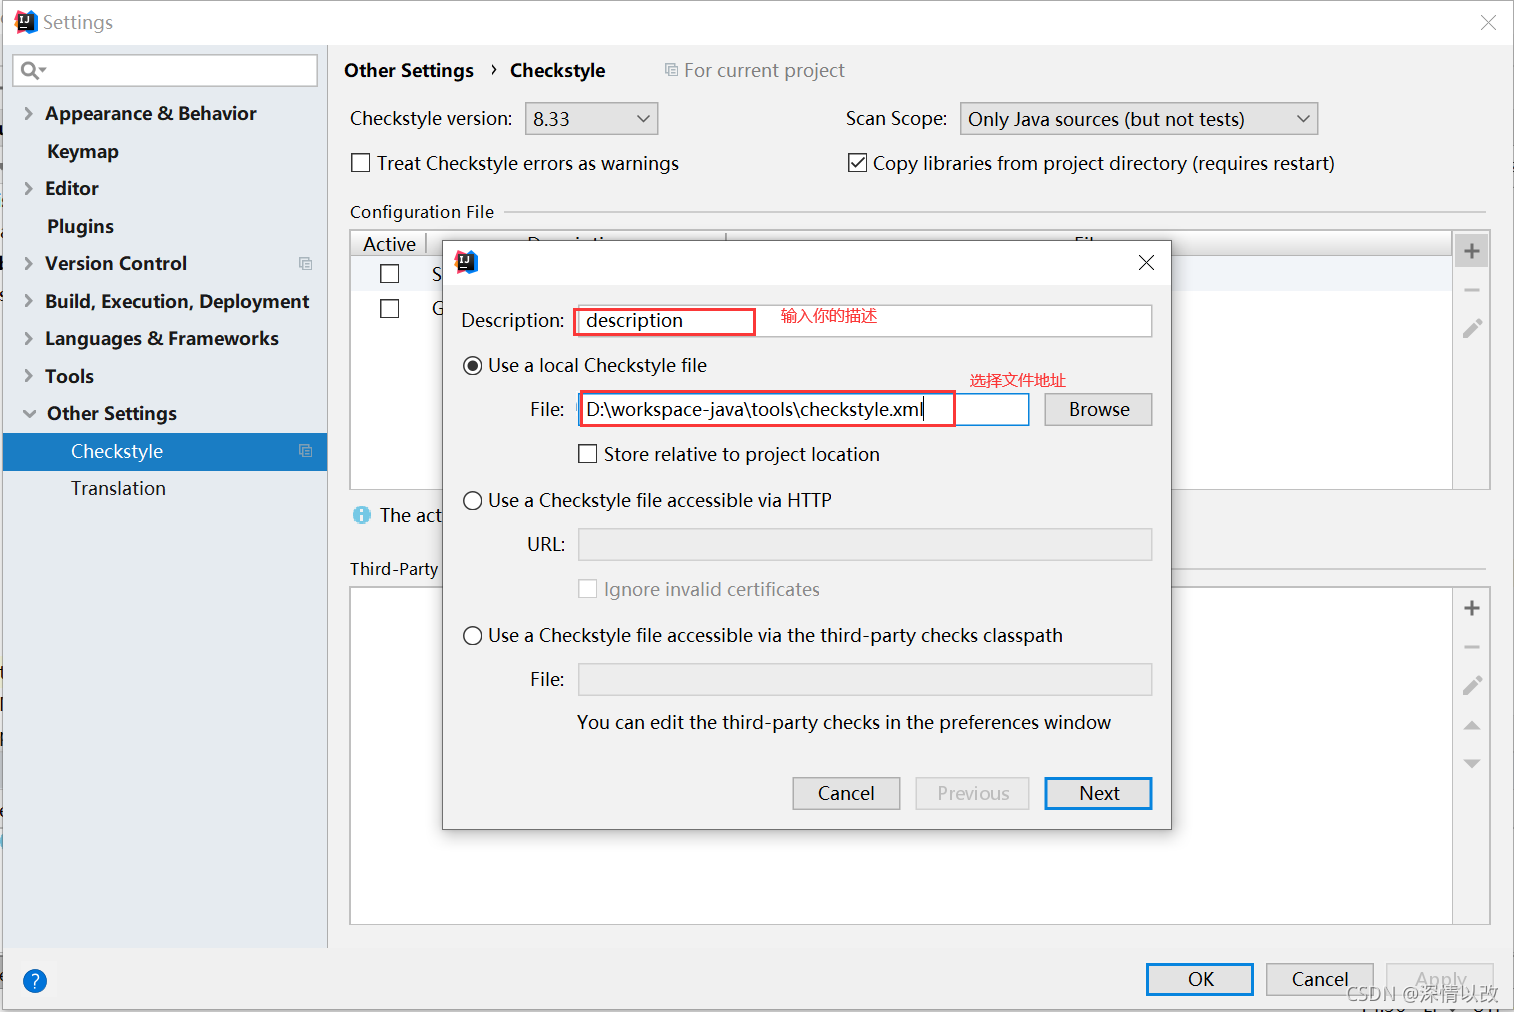Uncheck Copy libraries from project directory
This screenshot has width=1514, height=1012.
click(857, 162)
